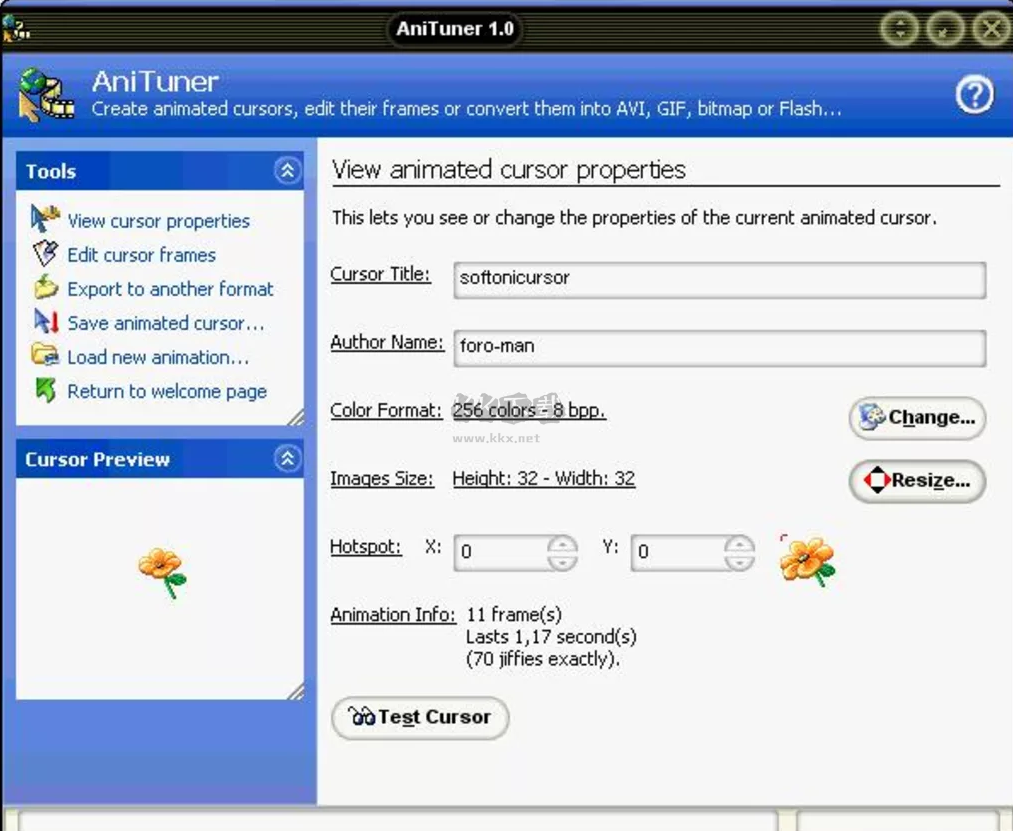Click the Test Cursor button
1013x831 pixels.
(x=420, y=717)
